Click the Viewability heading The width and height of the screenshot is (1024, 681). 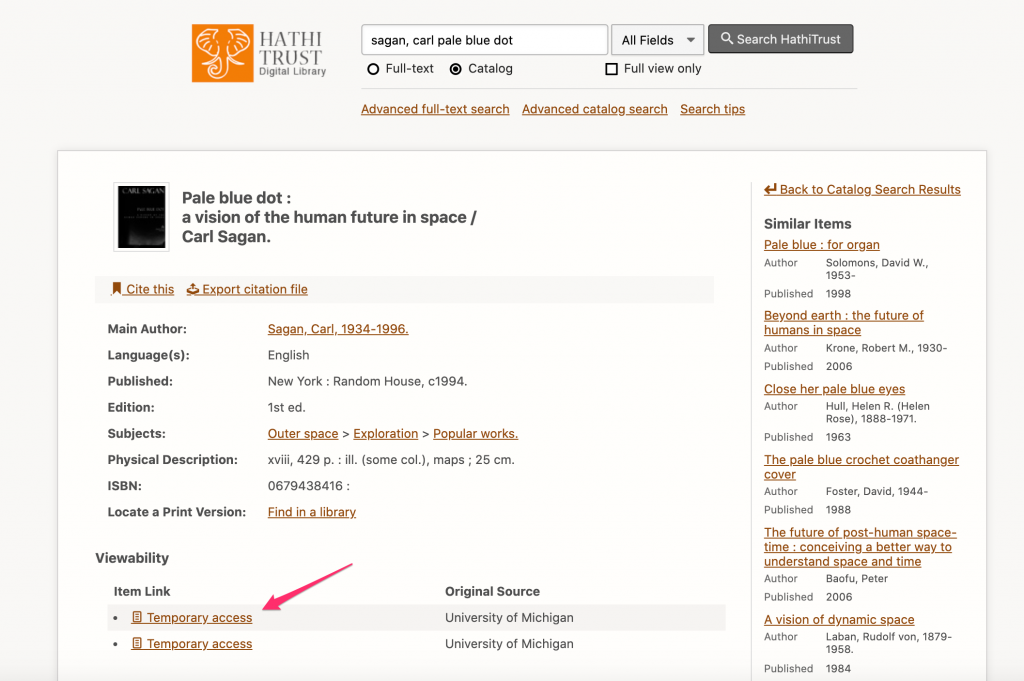click(132, 558)
